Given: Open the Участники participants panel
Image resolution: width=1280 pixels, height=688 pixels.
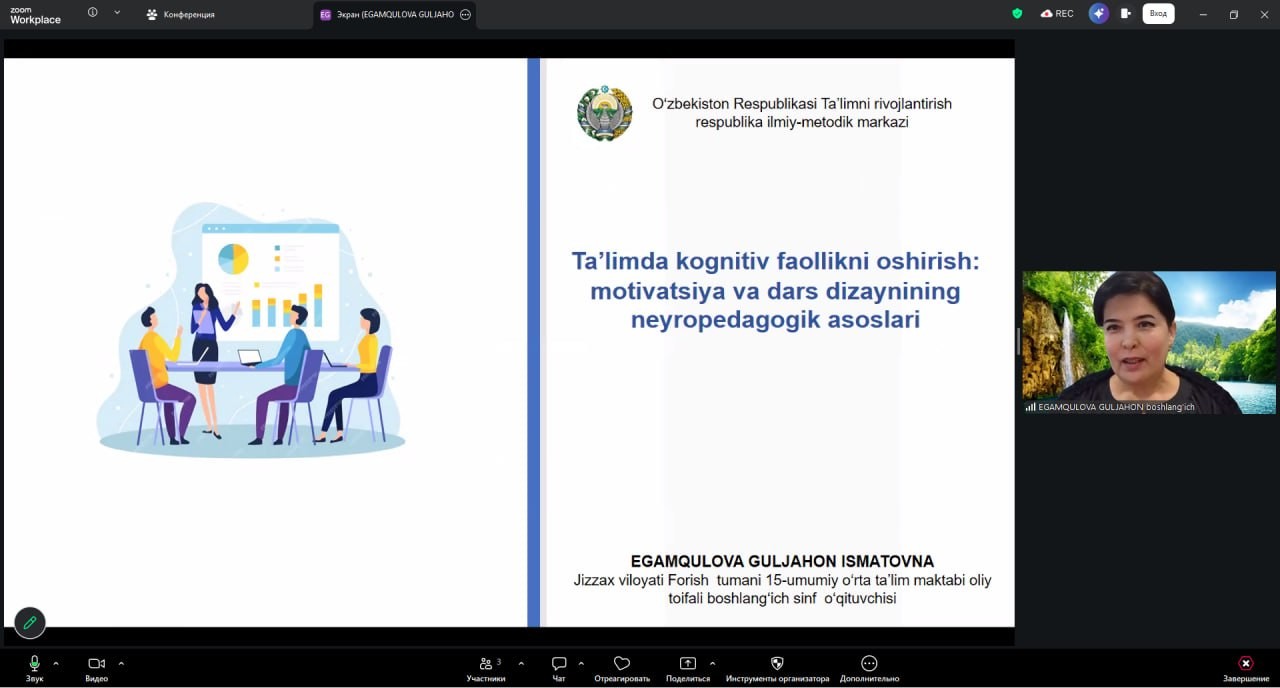Looking at the screenshot, I should click(486, 663).
